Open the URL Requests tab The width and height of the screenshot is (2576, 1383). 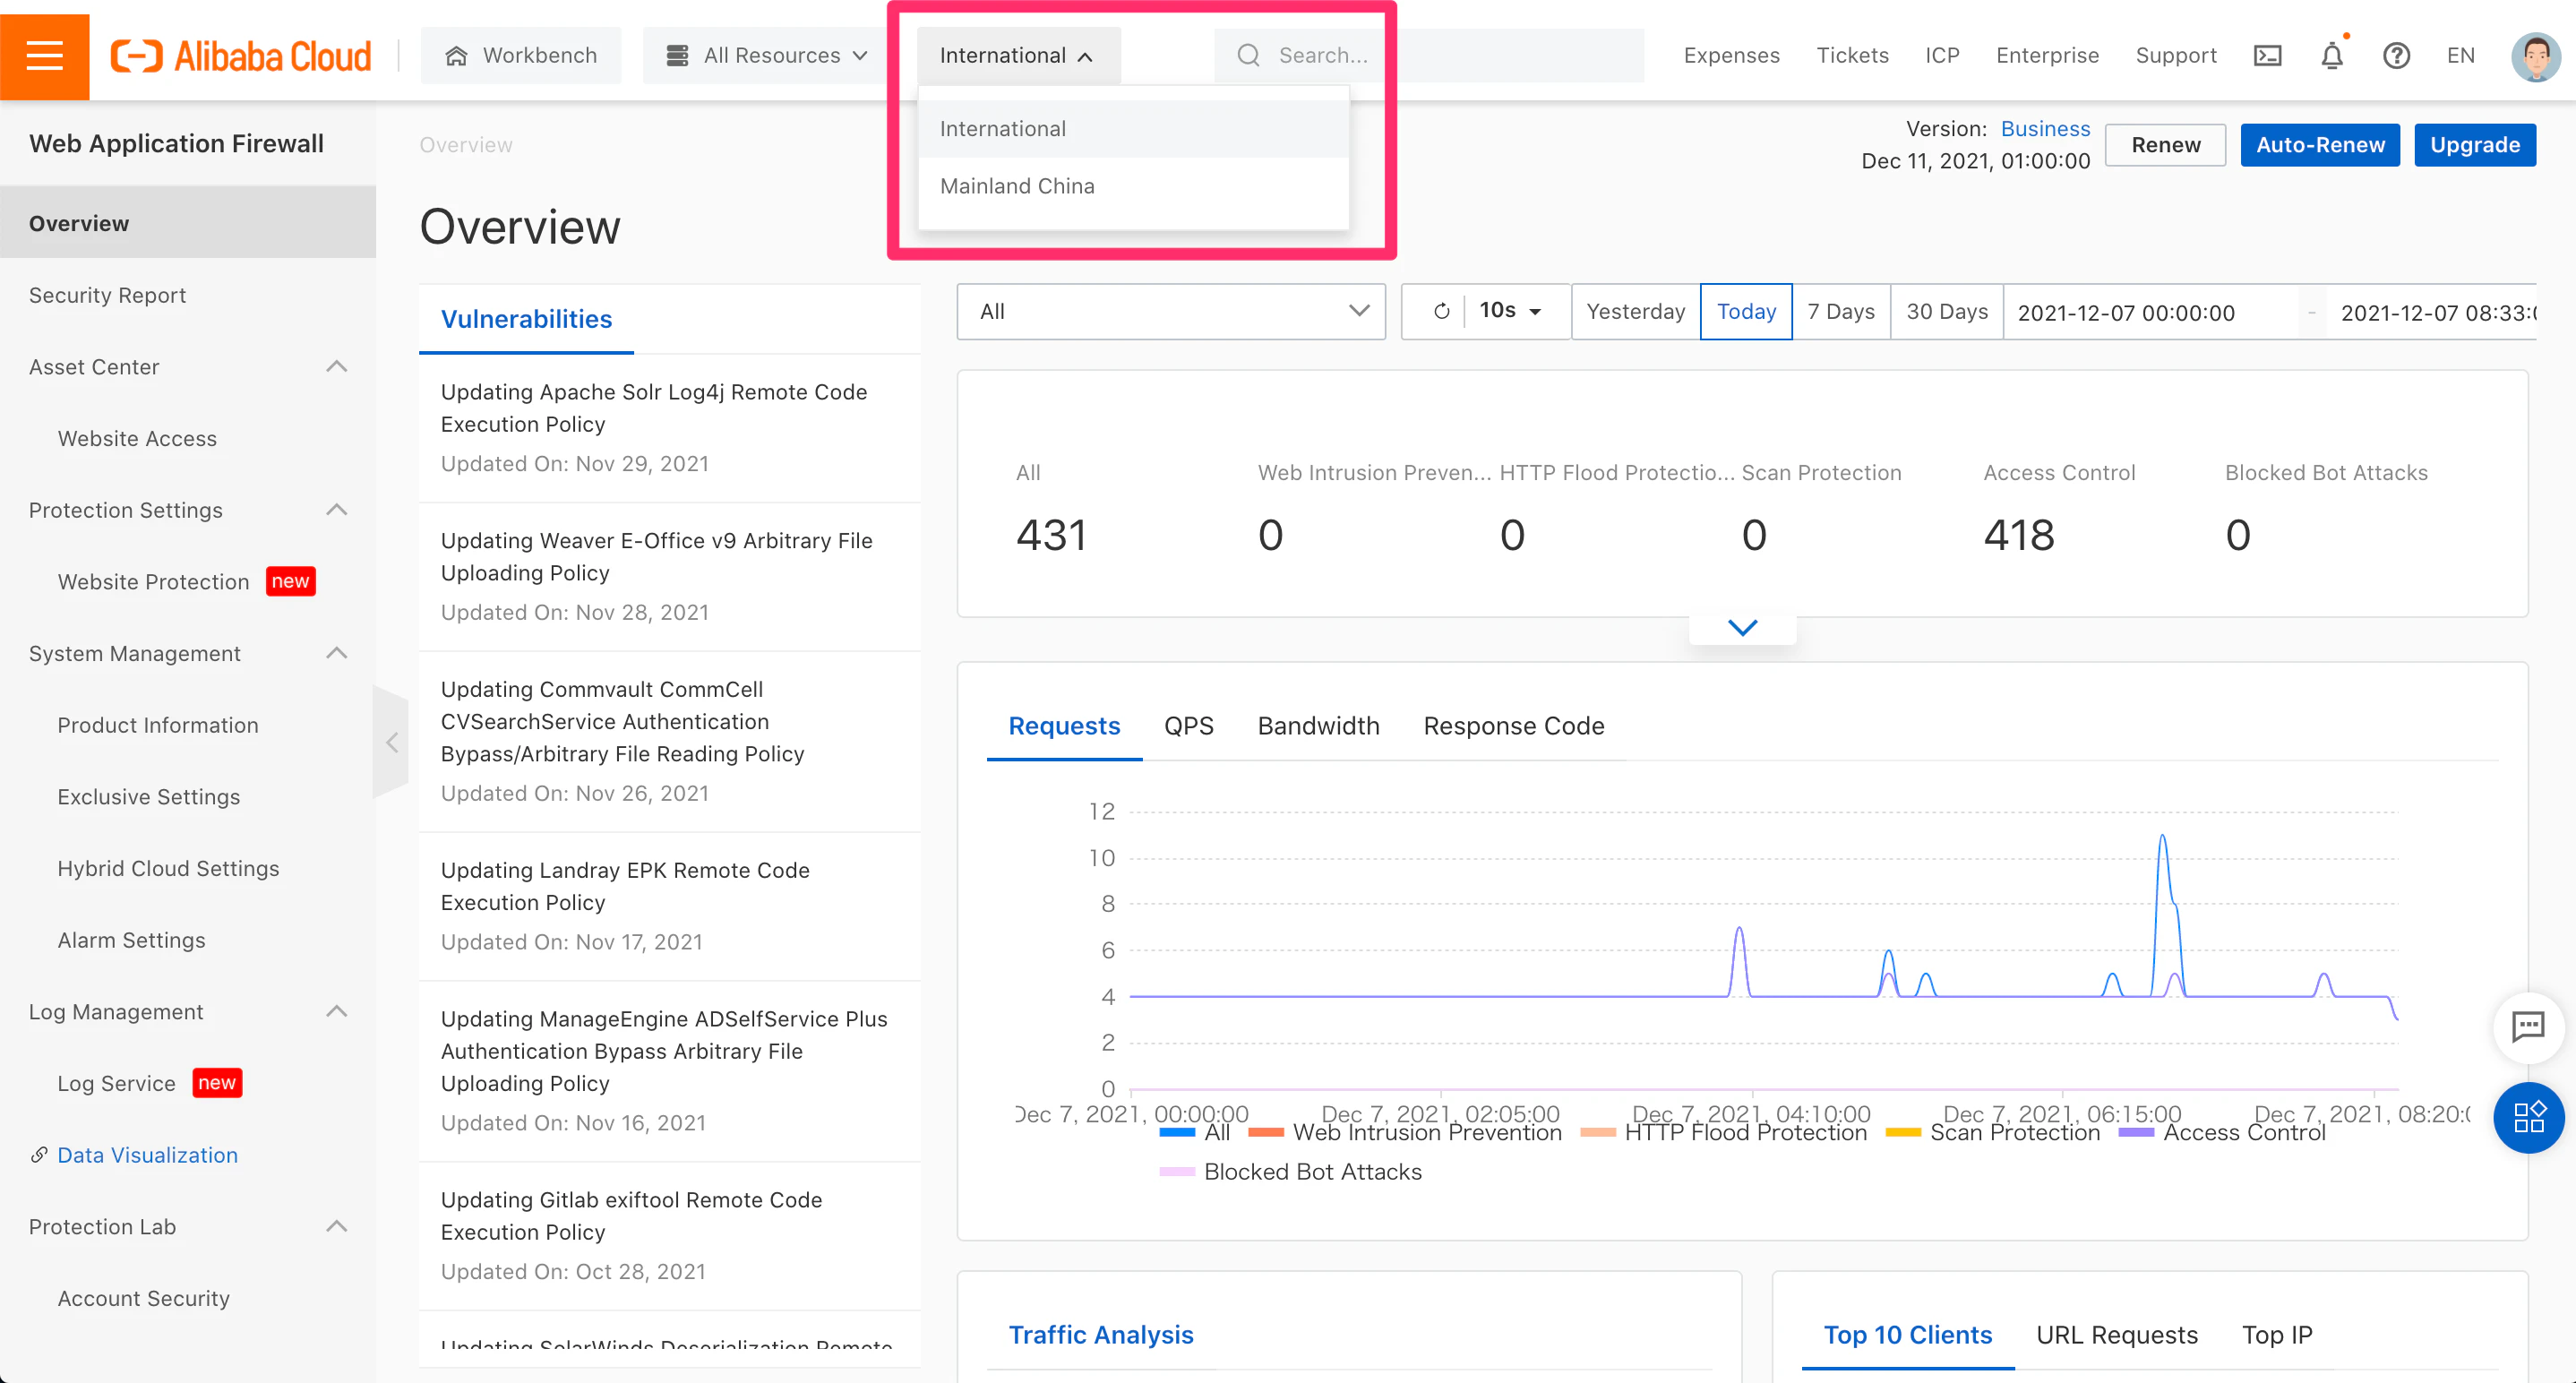click(x=2117, y=1335)
